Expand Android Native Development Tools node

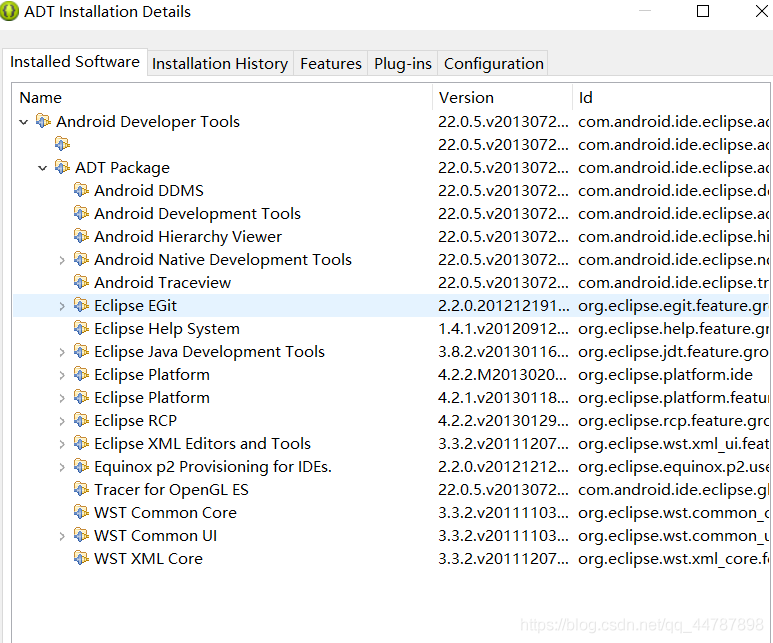62,260
